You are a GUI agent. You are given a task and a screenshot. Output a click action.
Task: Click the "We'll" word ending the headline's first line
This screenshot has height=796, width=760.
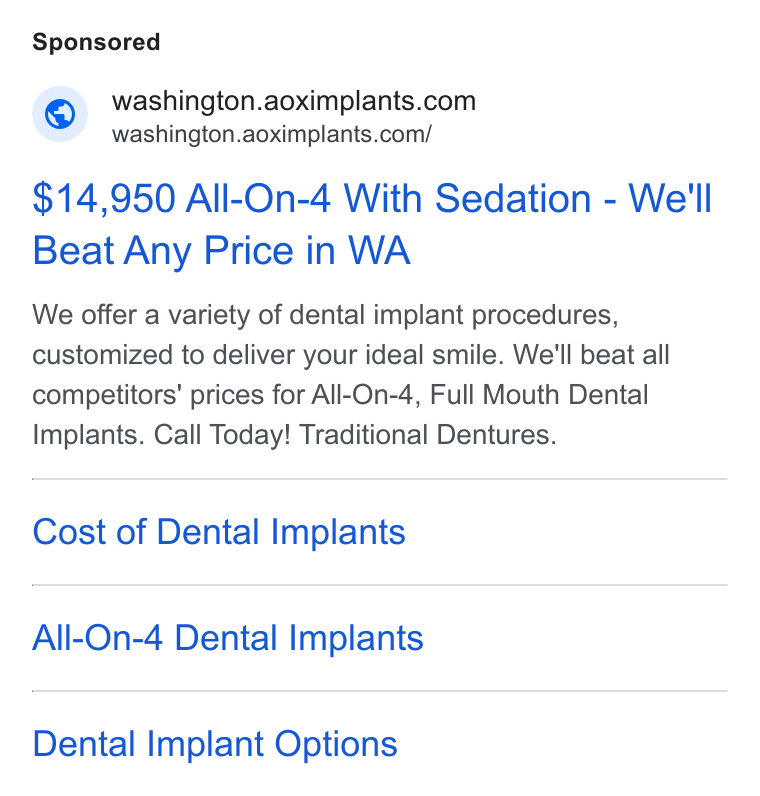(670, 198)
